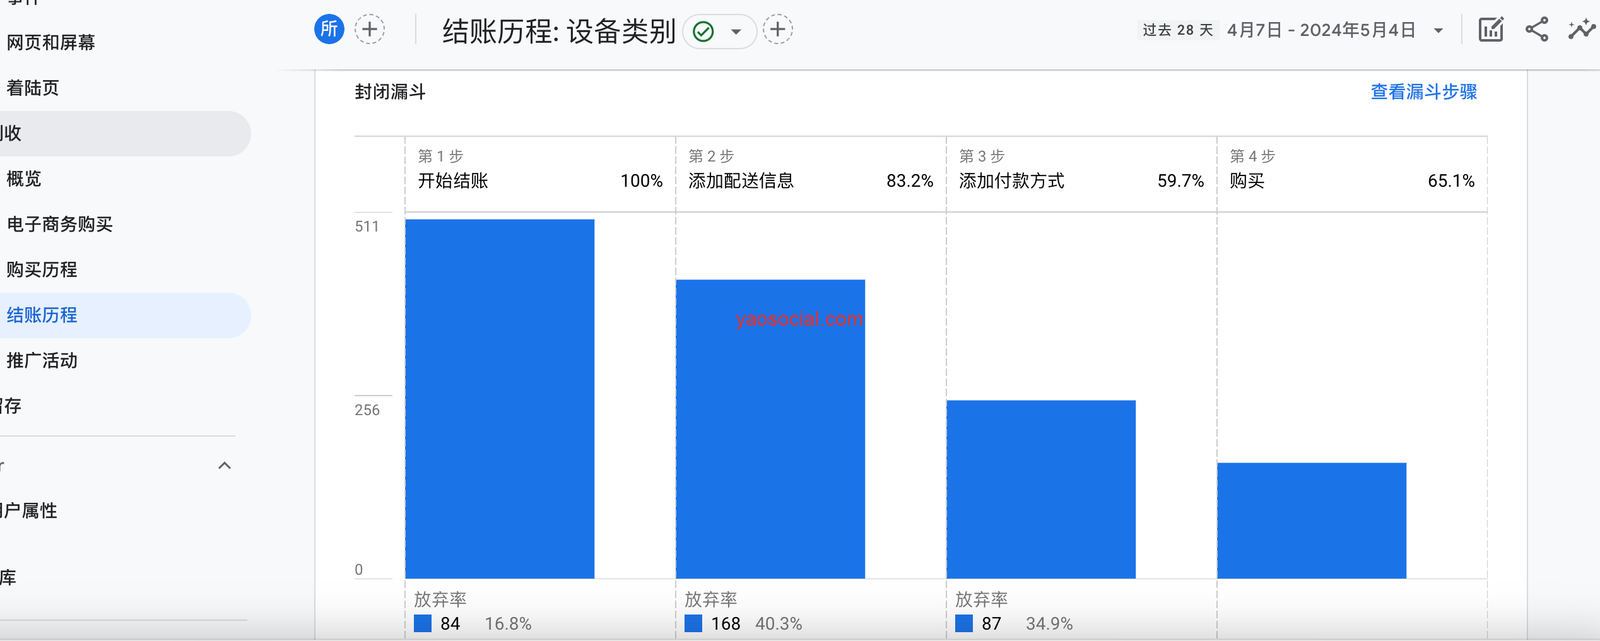Viewport: 1600px width, 641px height.
Task: Click the date range 4月7日 - 2024年5月4日
Action: coord(1320,31)
